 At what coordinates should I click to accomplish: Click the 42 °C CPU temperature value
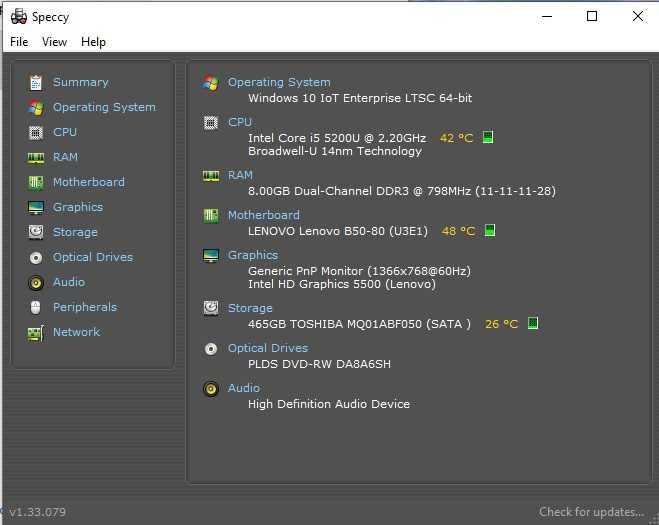[x=456, y=138]
